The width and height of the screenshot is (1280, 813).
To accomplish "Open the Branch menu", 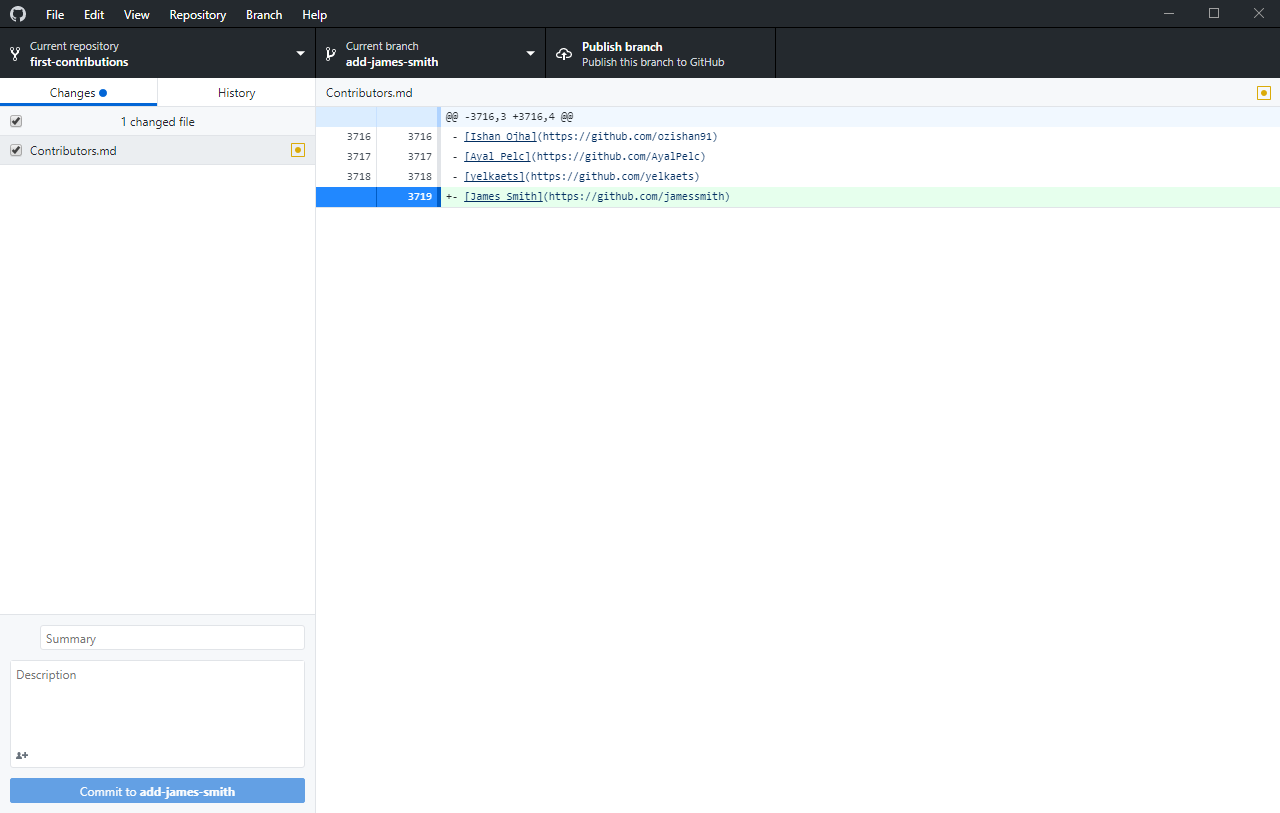I will click(264, 15).
